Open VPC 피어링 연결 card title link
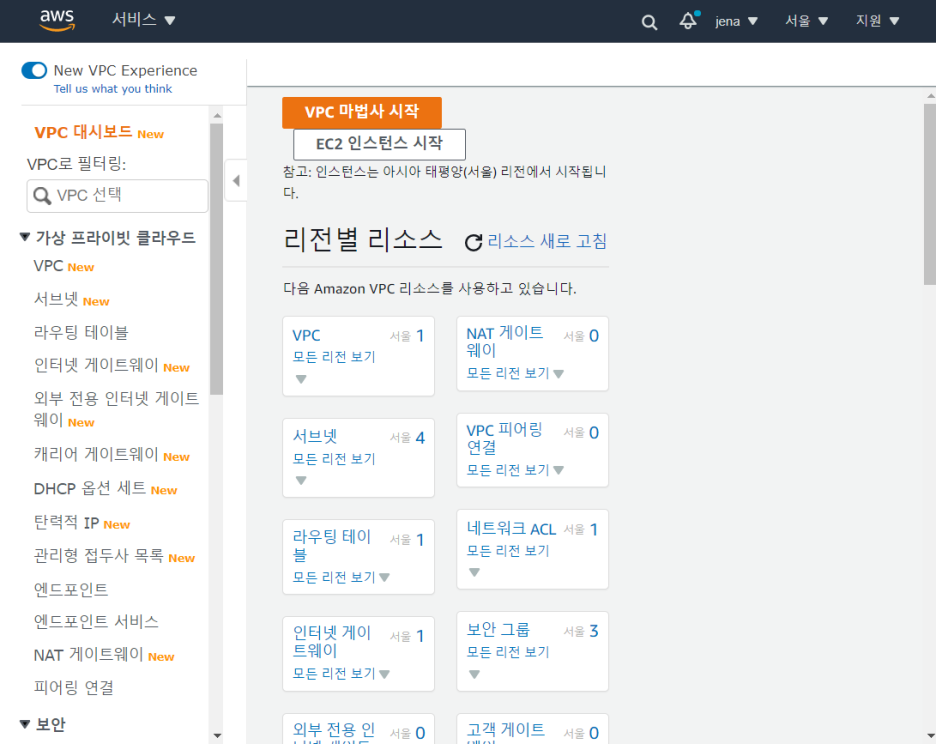This screenshot has width=936, height=744. 505,438
